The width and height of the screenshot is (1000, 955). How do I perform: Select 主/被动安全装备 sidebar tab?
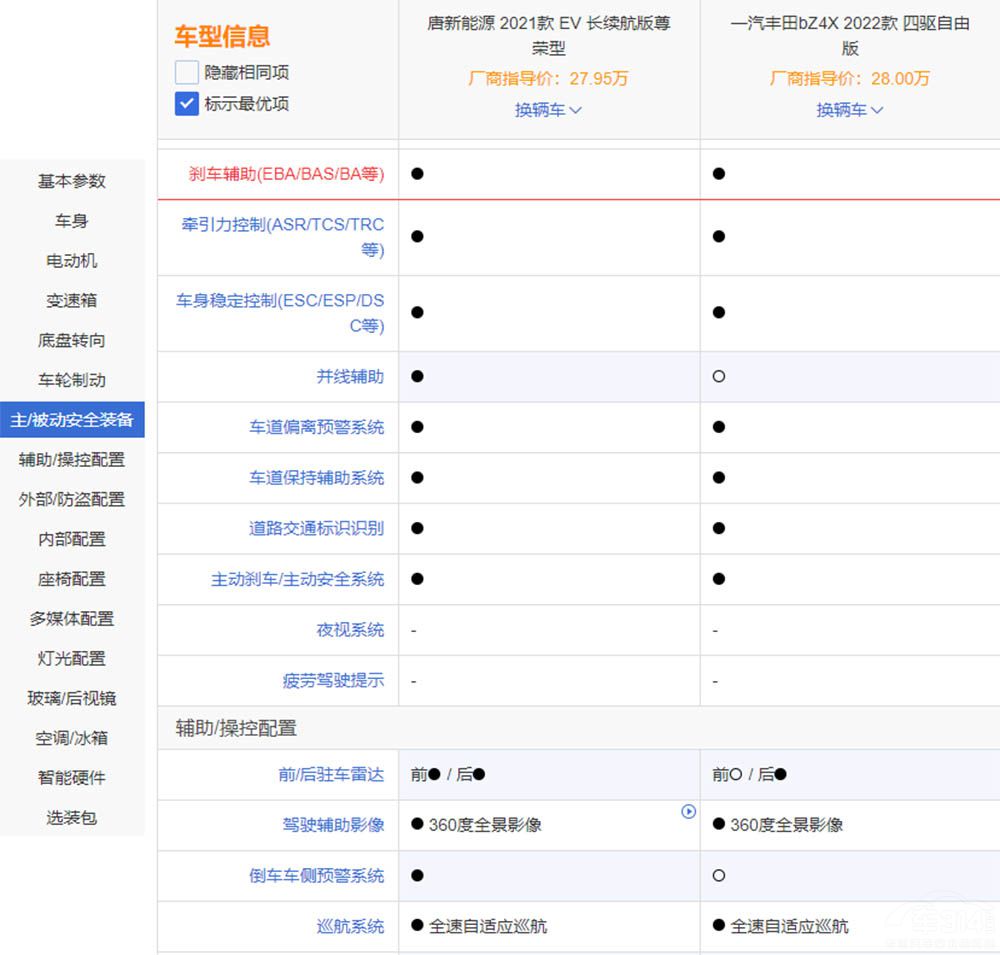click(72, 420)
